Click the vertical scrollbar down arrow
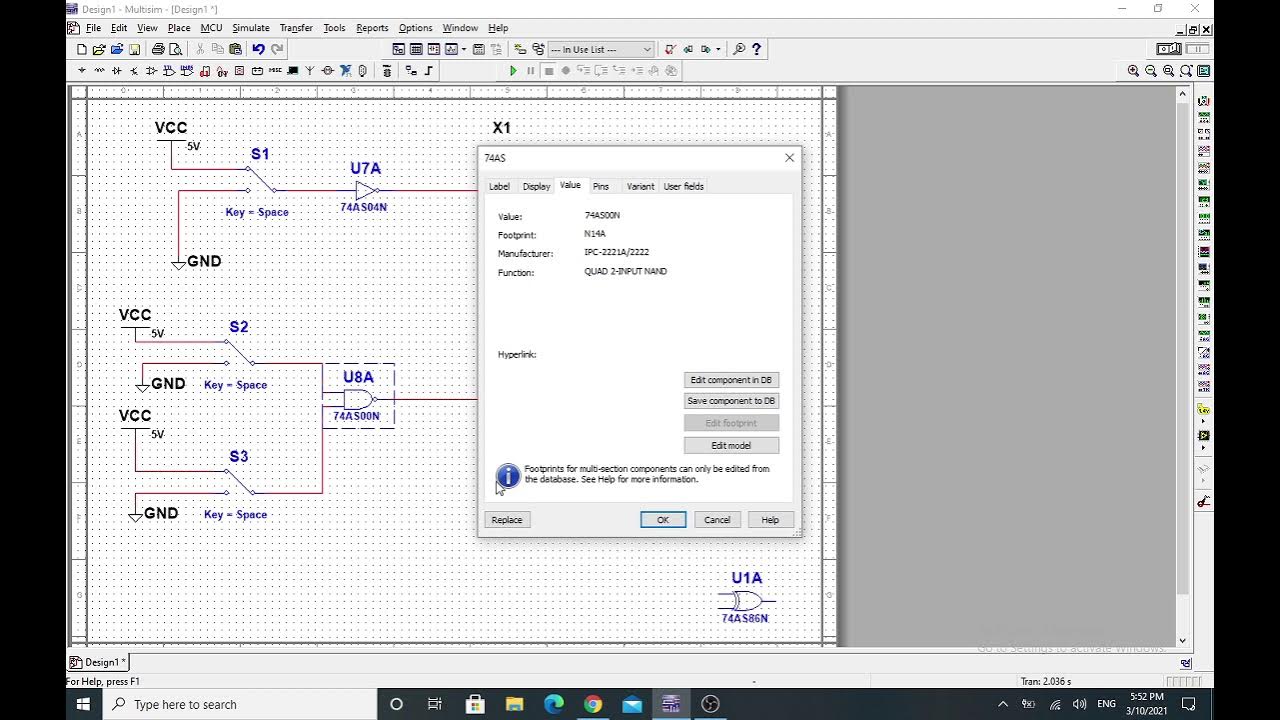The image size is (1280, 720). [x=1183, y=640]
